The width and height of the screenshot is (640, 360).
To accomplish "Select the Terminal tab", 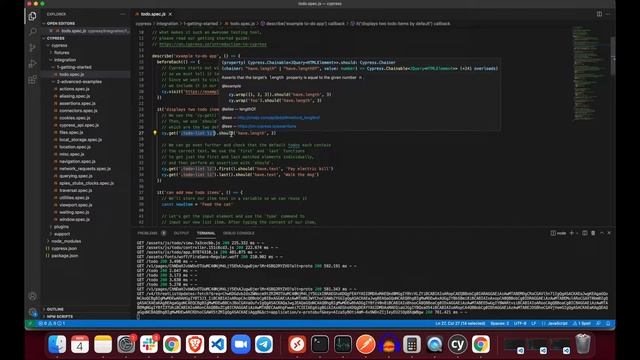I will (206, 233).
